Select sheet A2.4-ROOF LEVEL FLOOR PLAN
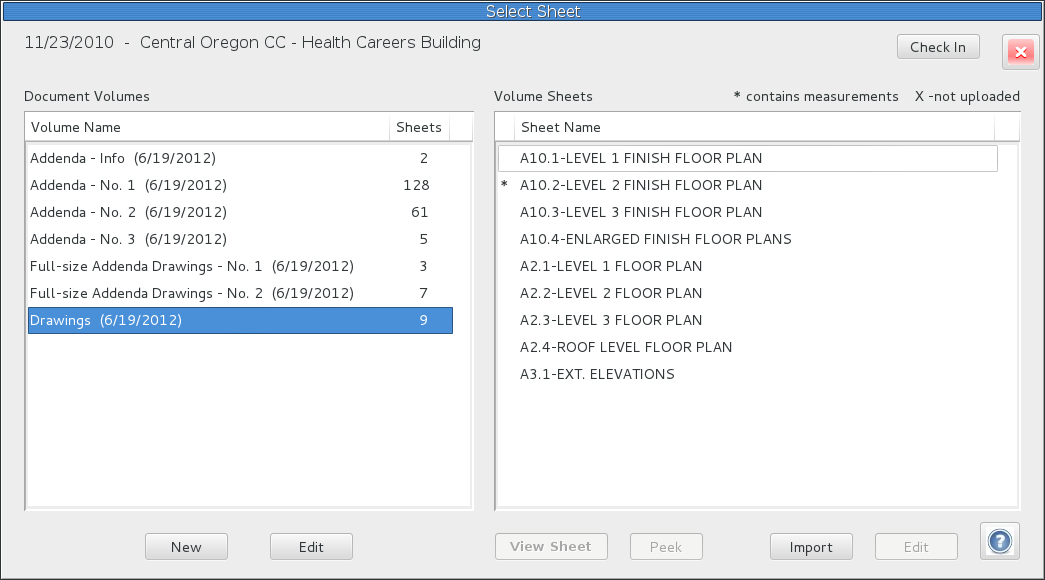1045x580 pixels. point(748,347)
